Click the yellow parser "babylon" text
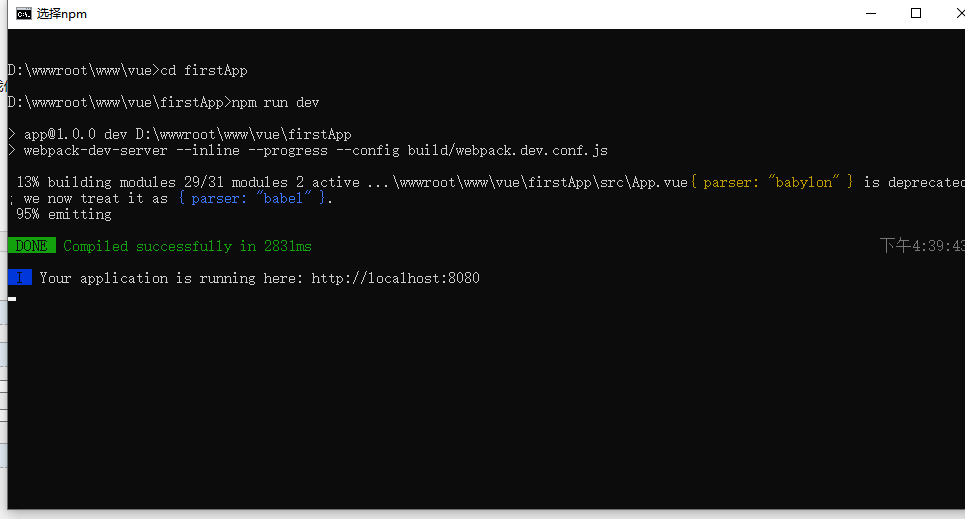This screenshot has width=965, height=519. 779,182
